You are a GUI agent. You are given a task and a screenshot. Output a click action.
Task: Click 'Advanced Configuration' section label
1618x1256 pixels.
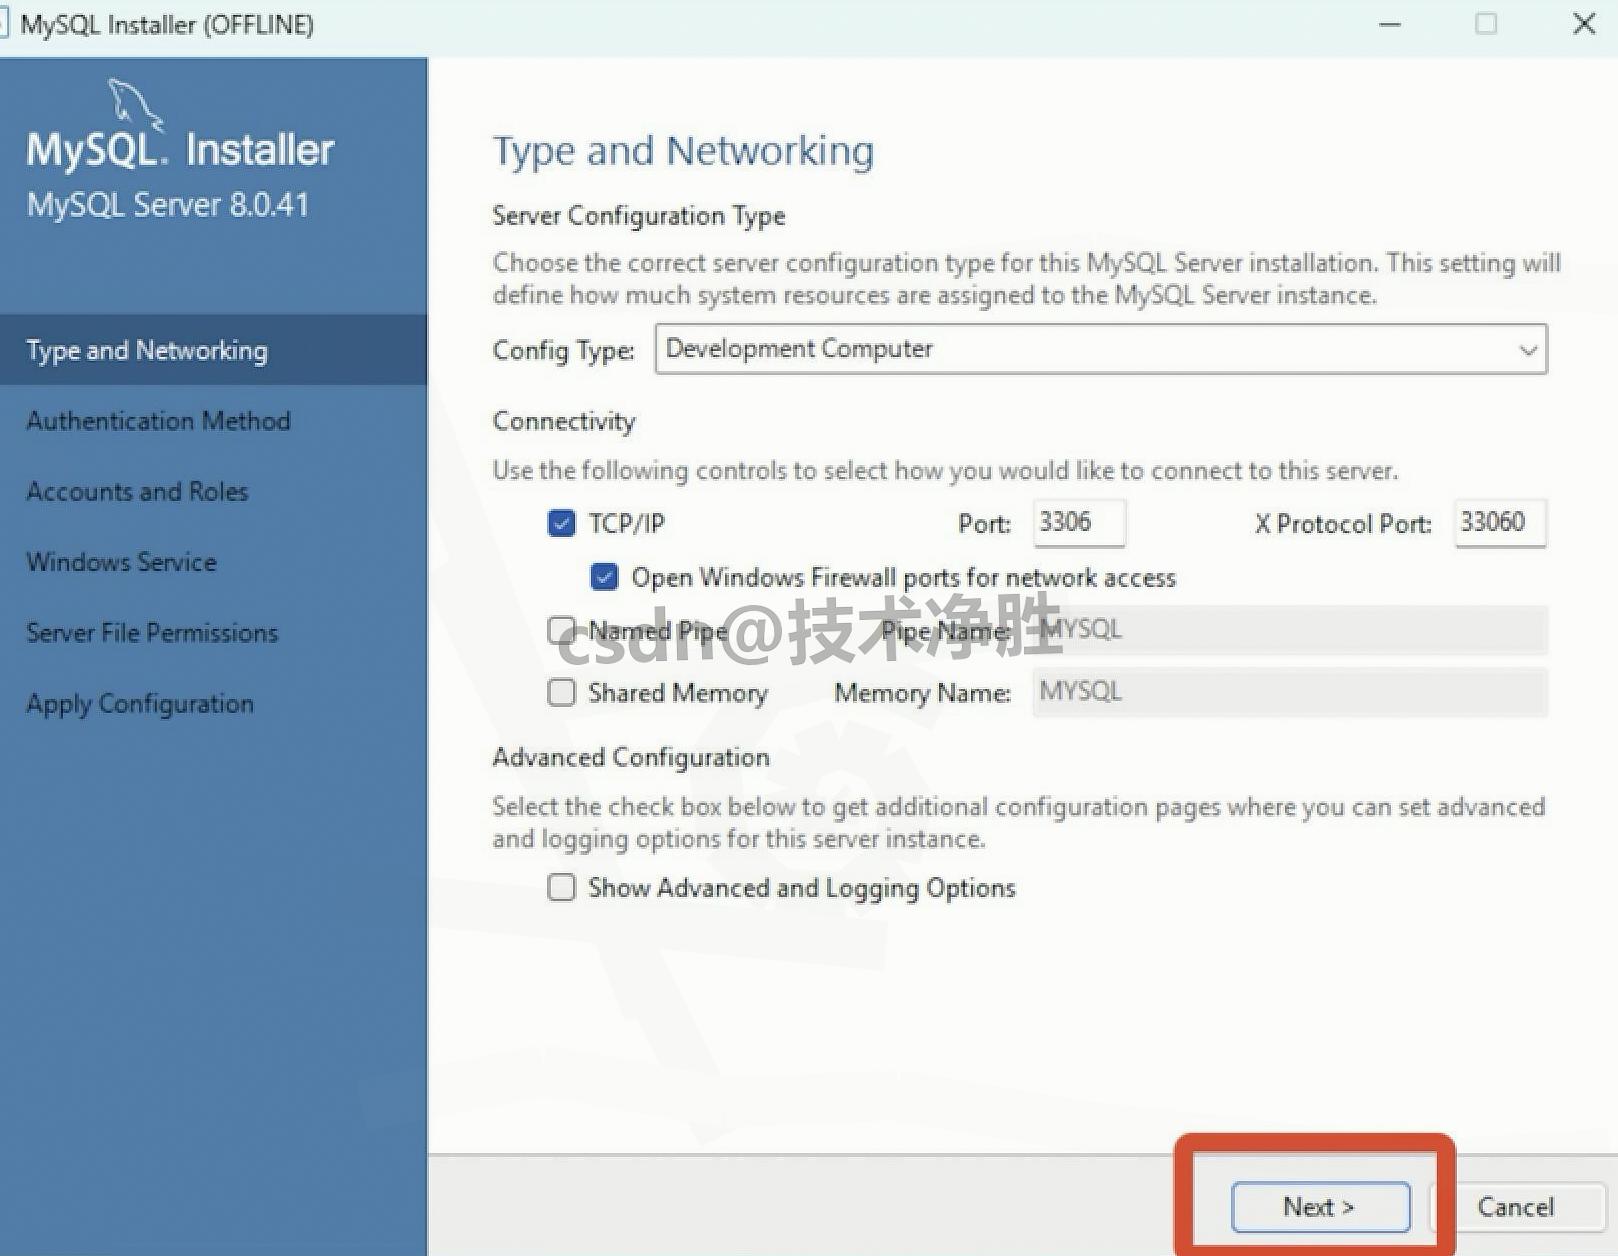click(631, 757)
